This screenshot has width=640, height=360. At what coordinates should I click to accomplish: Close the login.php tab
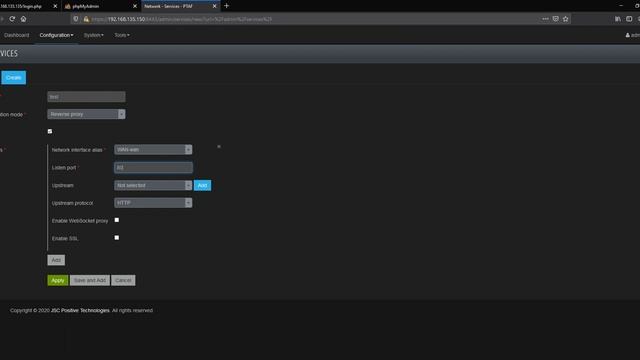click(55, 6)
